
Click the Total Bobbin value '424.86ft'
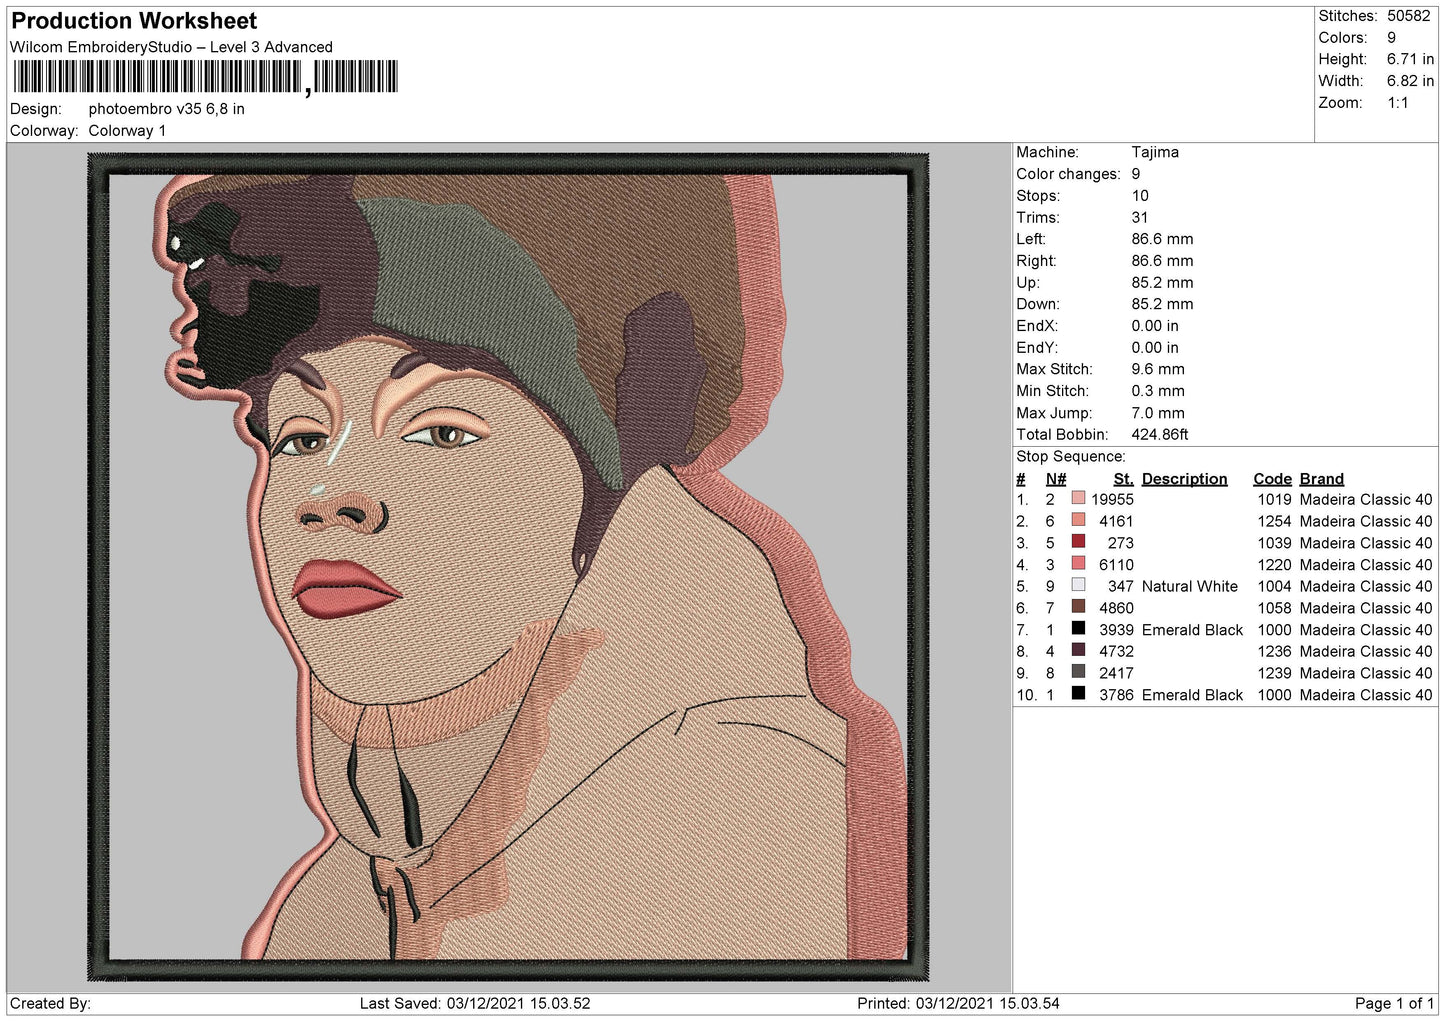point(1160,434)
